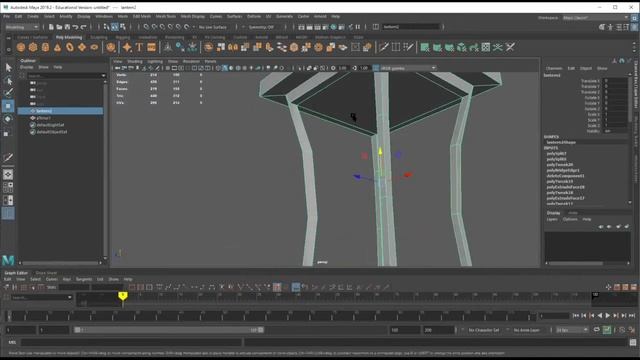The height and width of the screenshot is (360, 640).
Task: Click the Poly Disc shelf icon
Action: [94, 47]
